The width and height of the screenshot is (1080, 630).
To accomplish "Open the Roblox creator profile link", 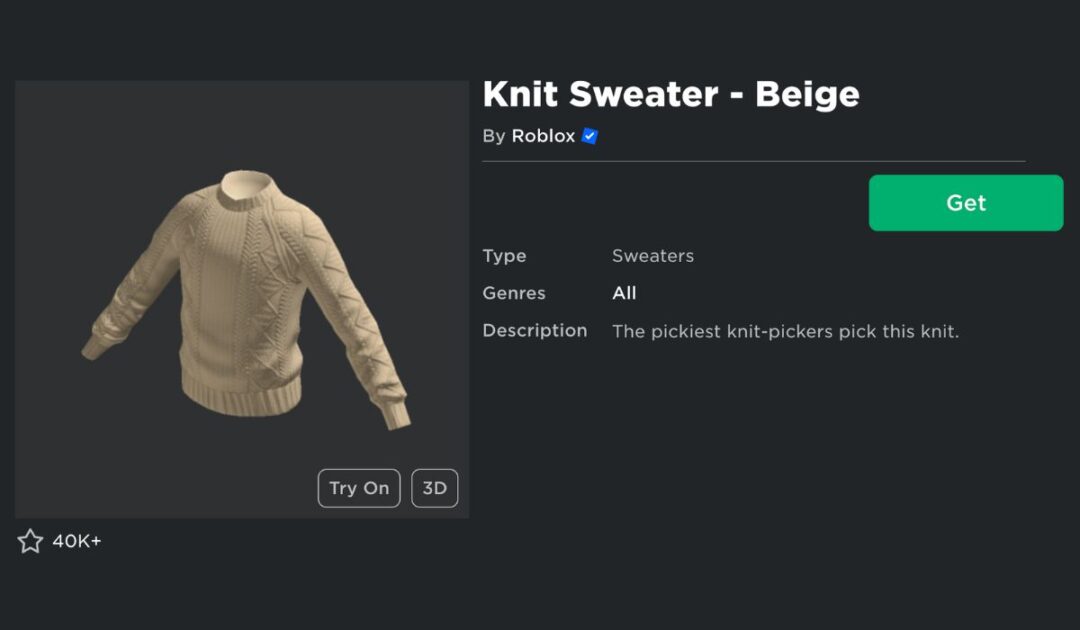I will pyautogui.click(x=543, y=136).
